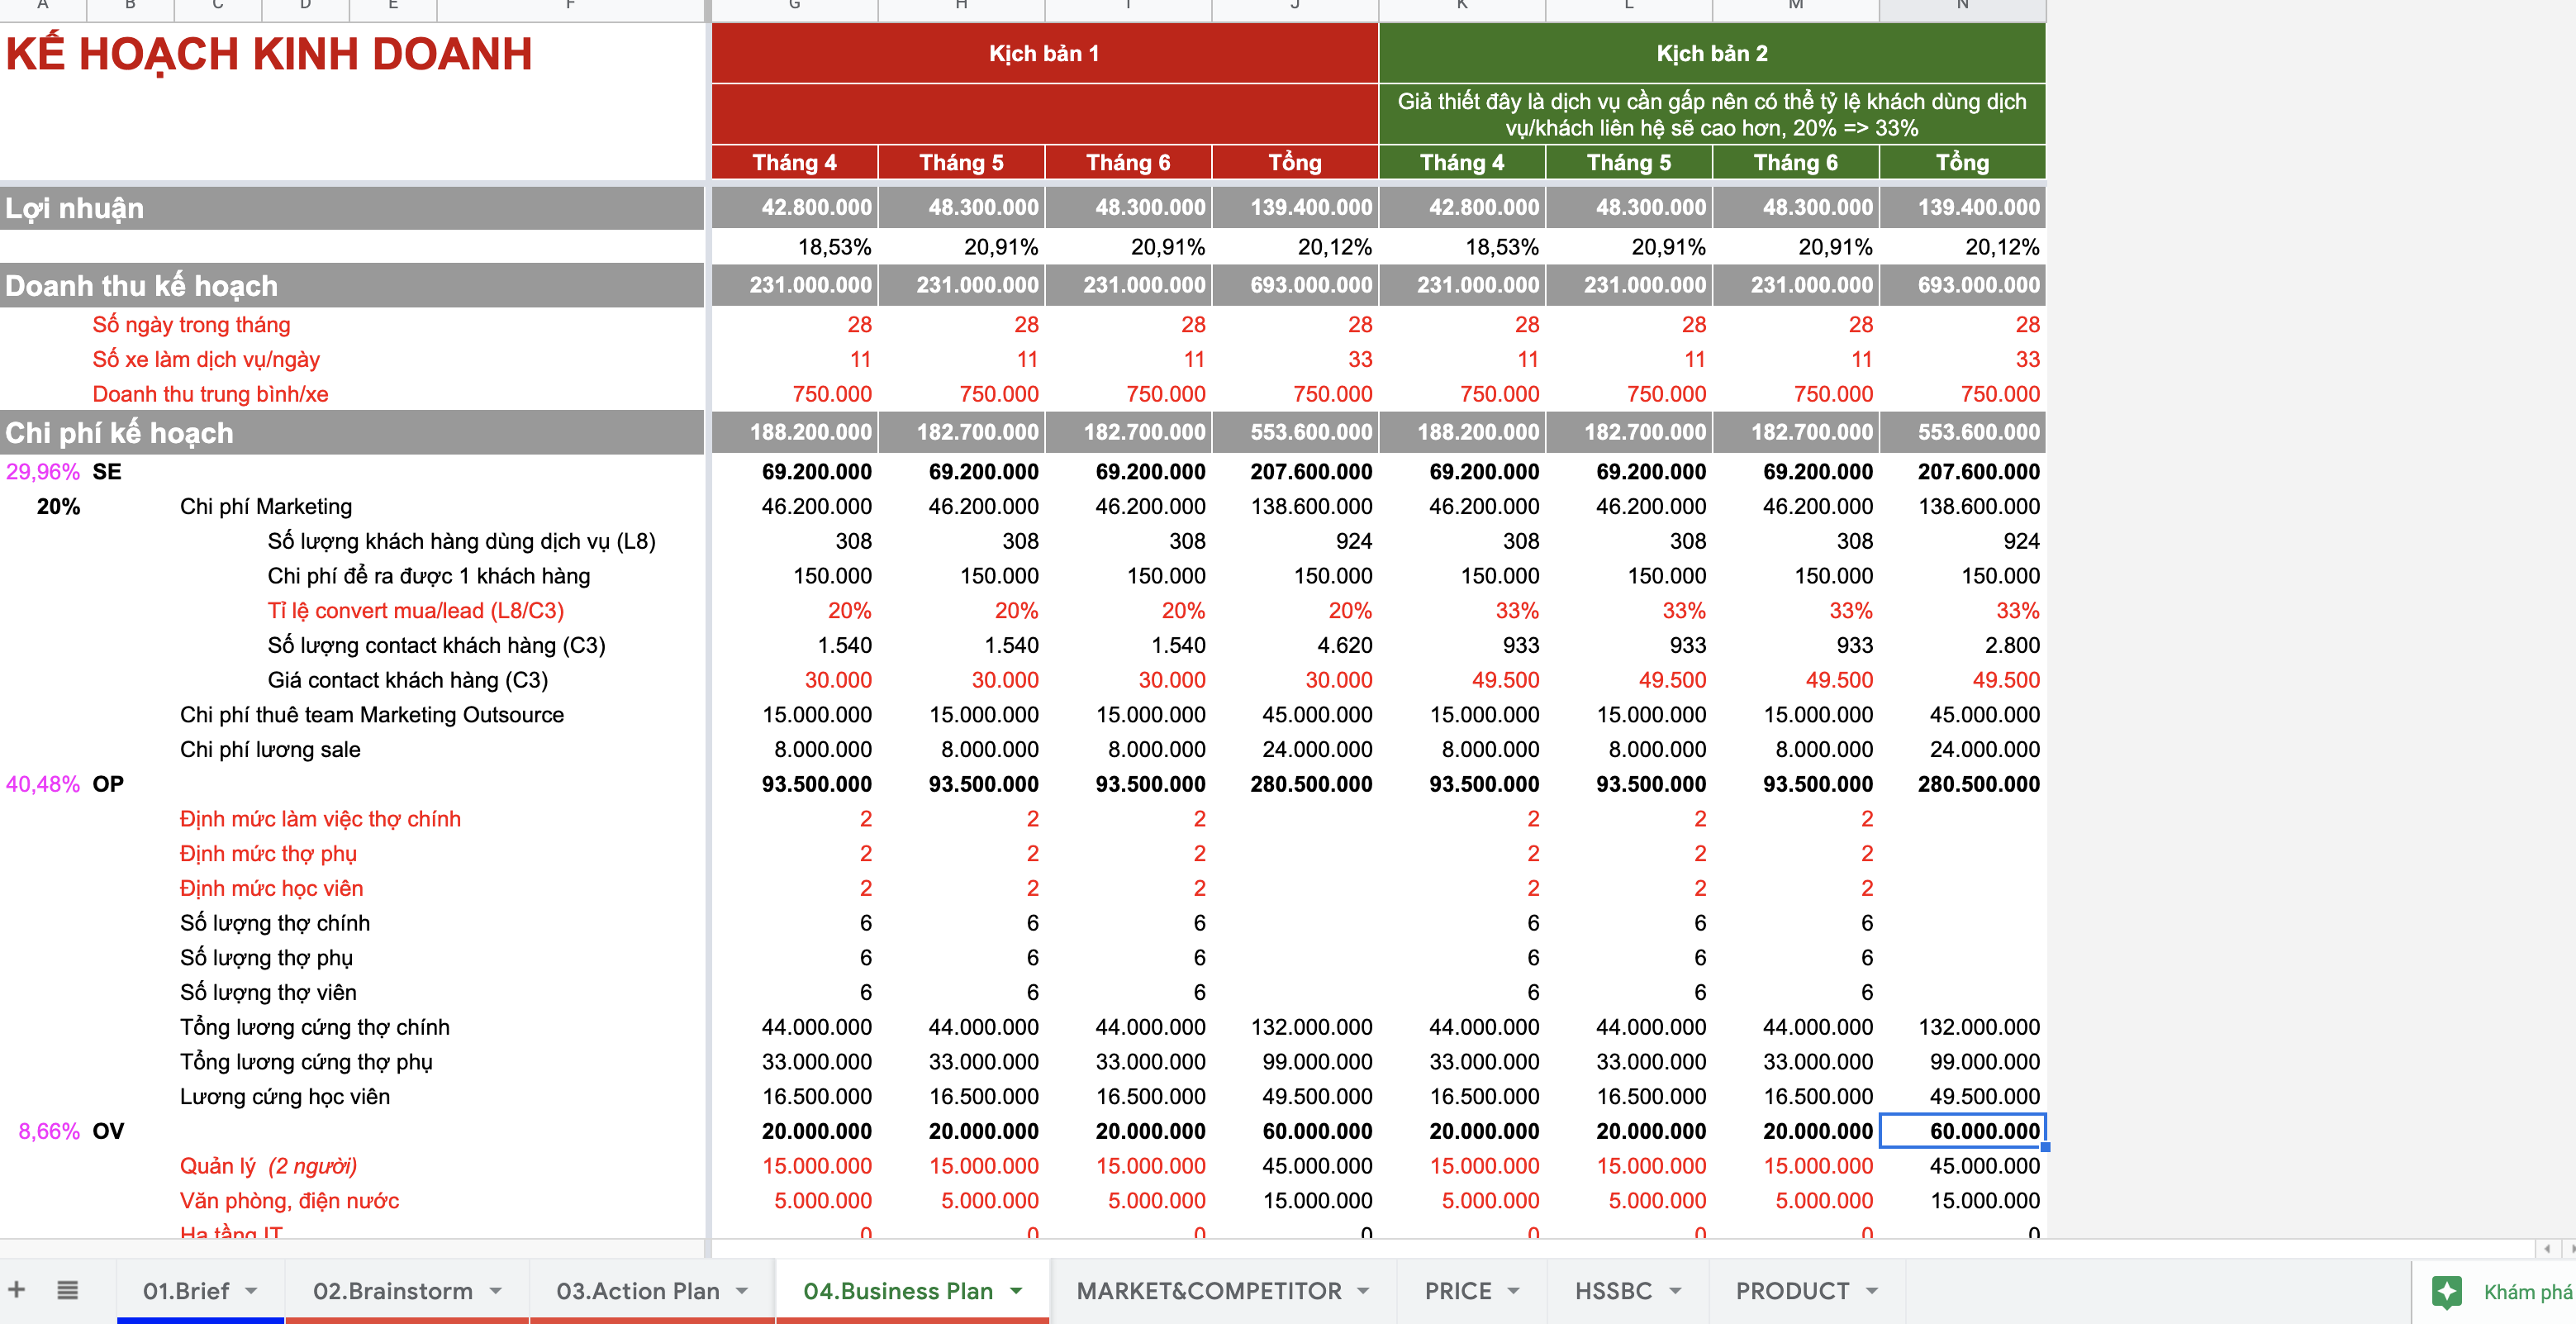This screenshot has height=1324, width=2576.
Task: Open dropdown arrow on 02.Brainstorm tab
Action: click(496, 1291)
